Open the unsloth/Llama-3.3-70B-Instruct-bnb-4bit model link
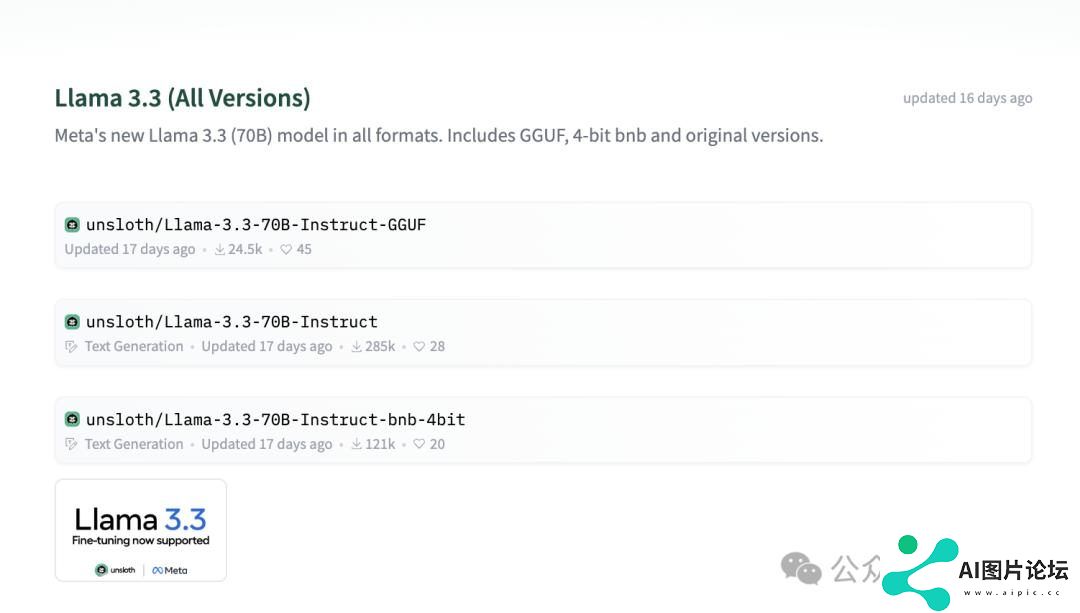This screenshot has width=1080, height=613. click(x=275, y=420)
